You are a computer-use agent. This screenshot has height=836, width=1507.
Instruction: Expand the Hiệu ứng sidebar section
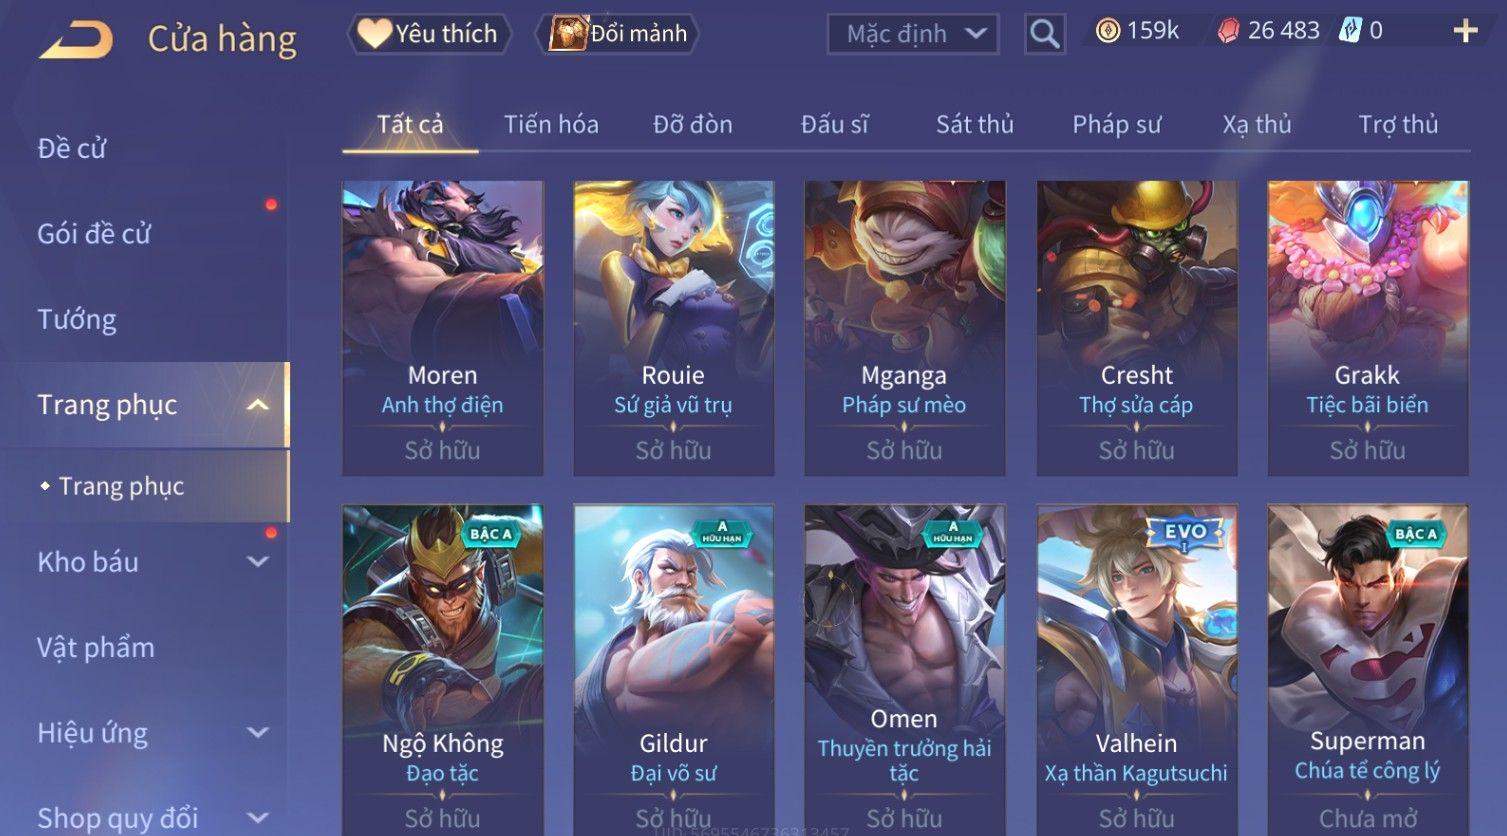[258, 733]
